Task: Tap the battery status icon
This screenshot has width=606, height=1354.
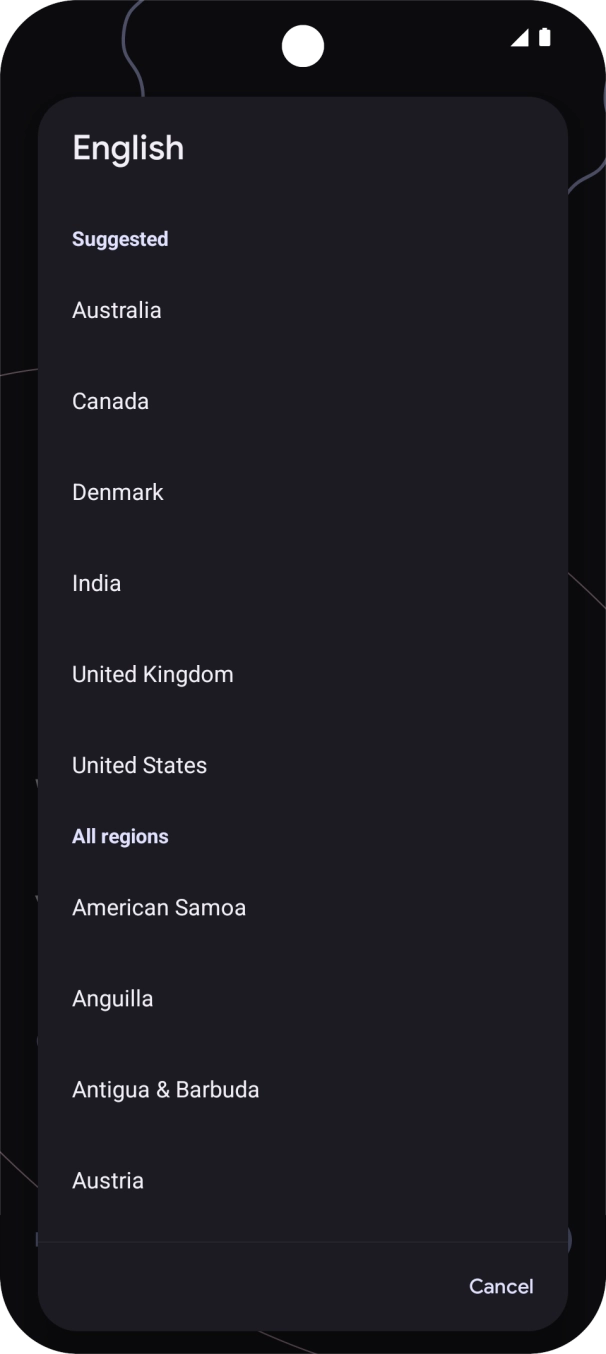Action: click(543, 37)
